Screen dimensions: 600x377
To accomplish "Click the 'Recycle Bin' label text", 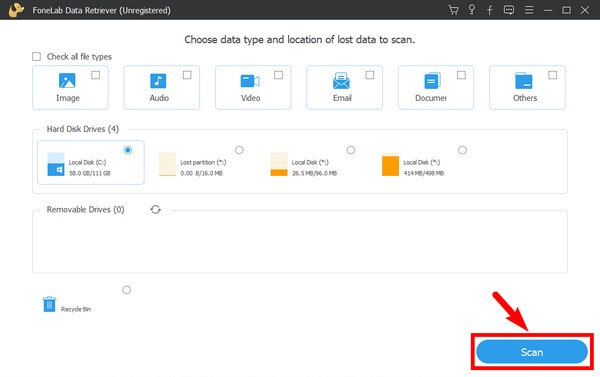I will (x=76, y=309).
